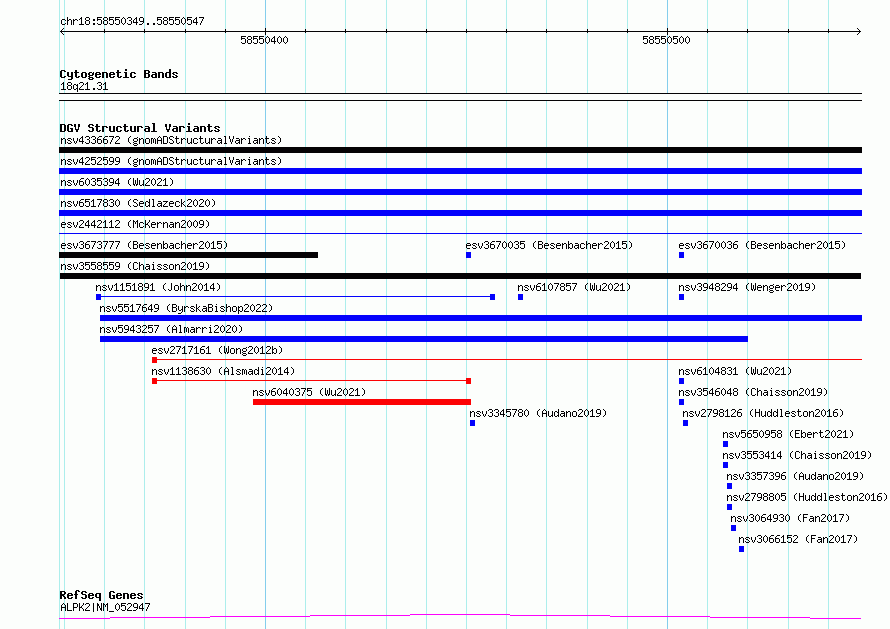
Task: Click nsv6104831 (Wu2021) label
Action: tap(735, 371)
